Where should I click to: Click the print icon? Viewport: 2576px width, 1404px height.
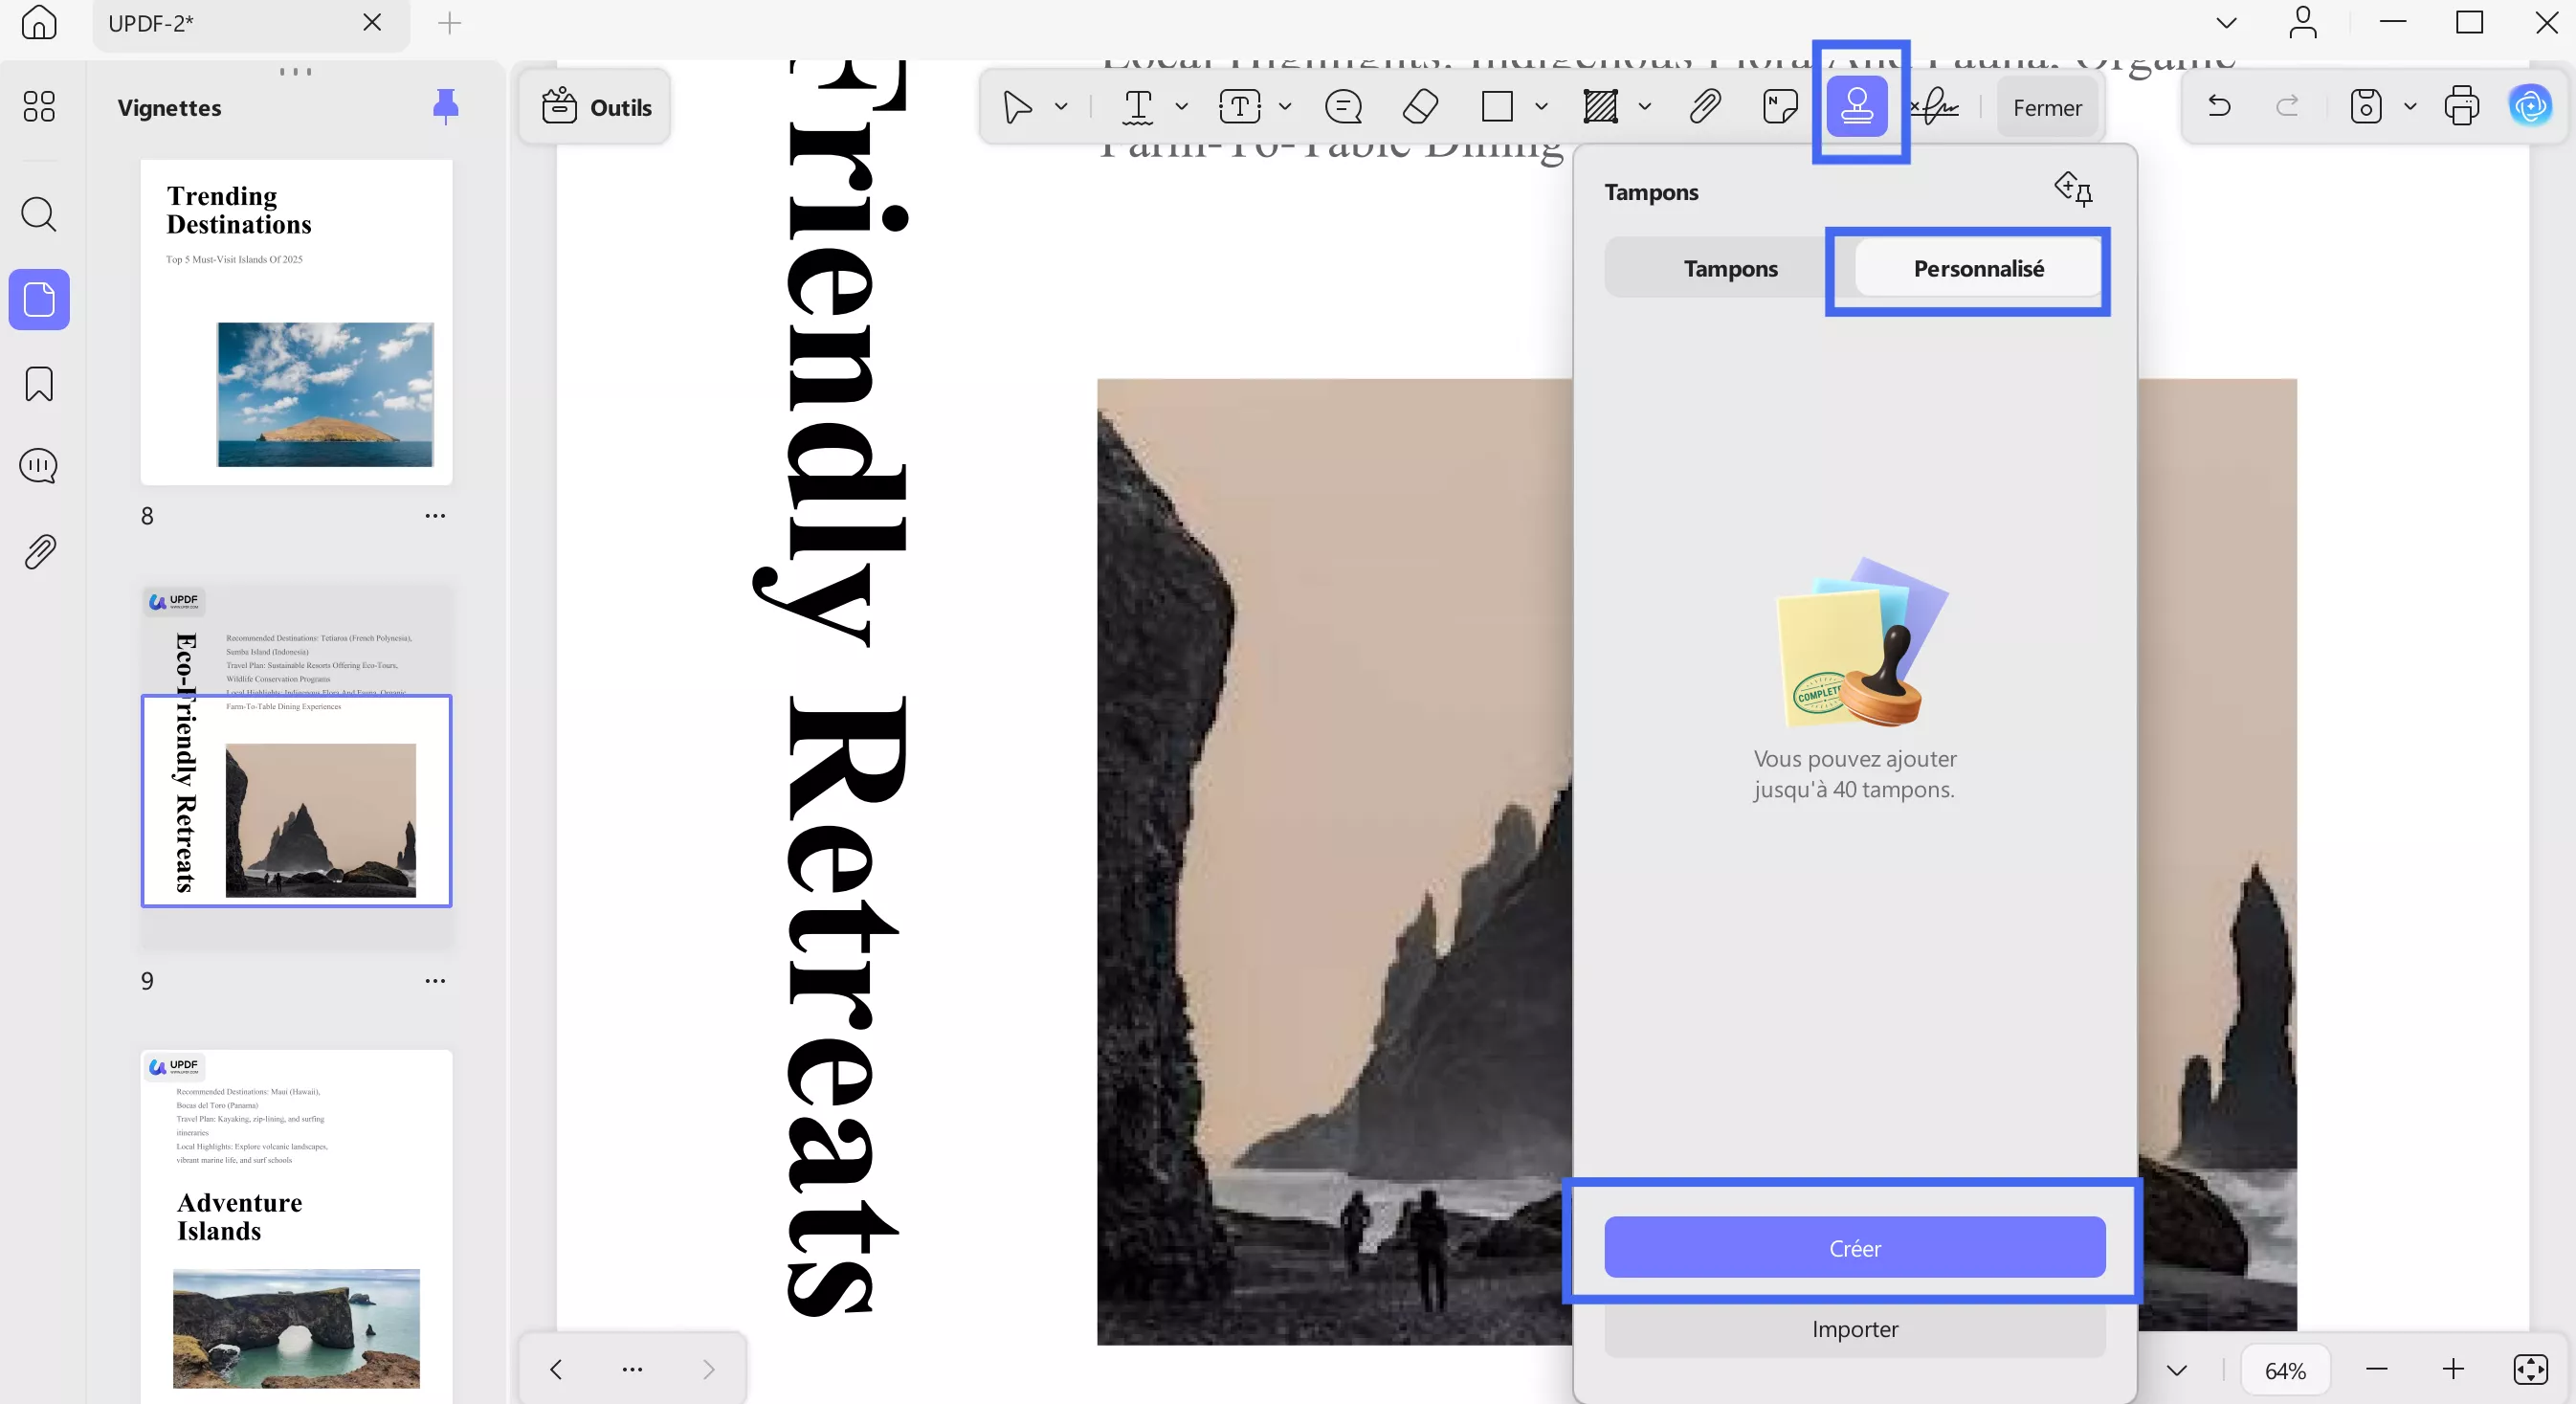[2461, 106]
